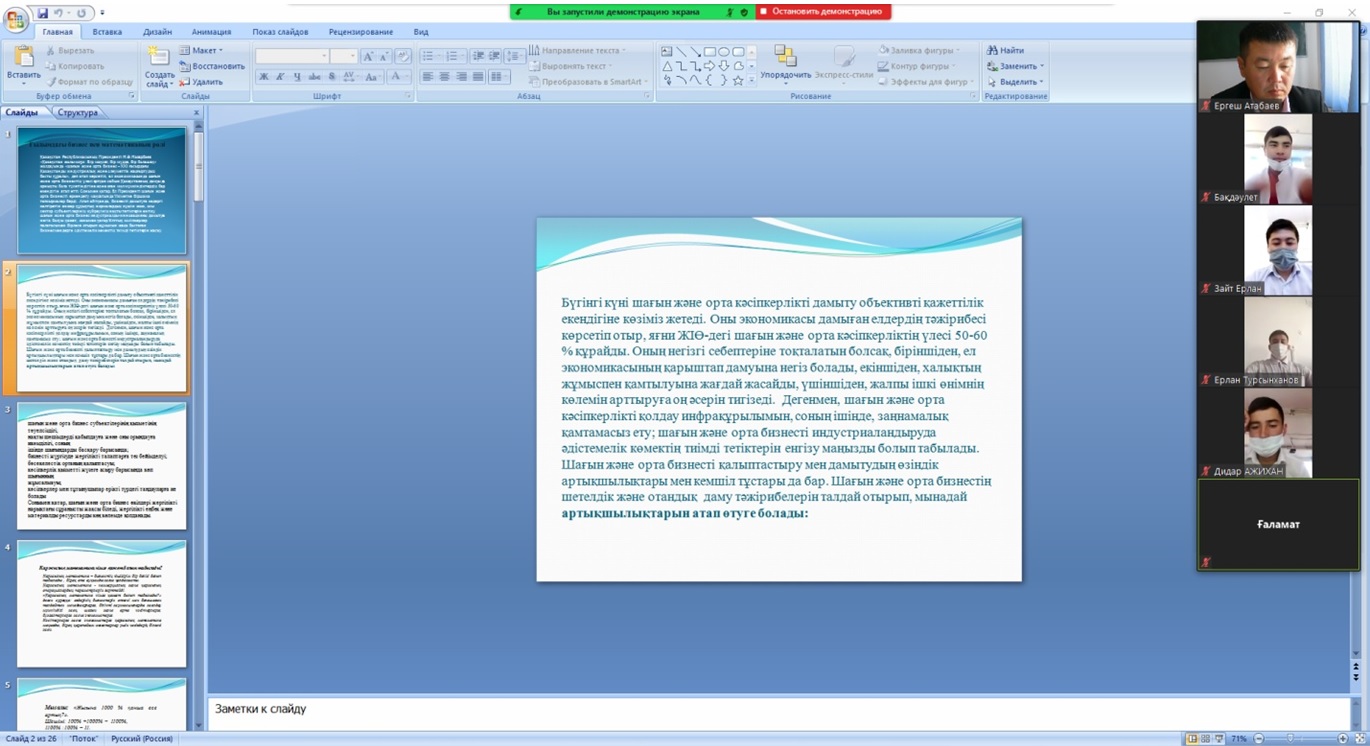Create a new slide with Создать слайд
Viewport: 1370px width, 746px height.
[159, 67]
